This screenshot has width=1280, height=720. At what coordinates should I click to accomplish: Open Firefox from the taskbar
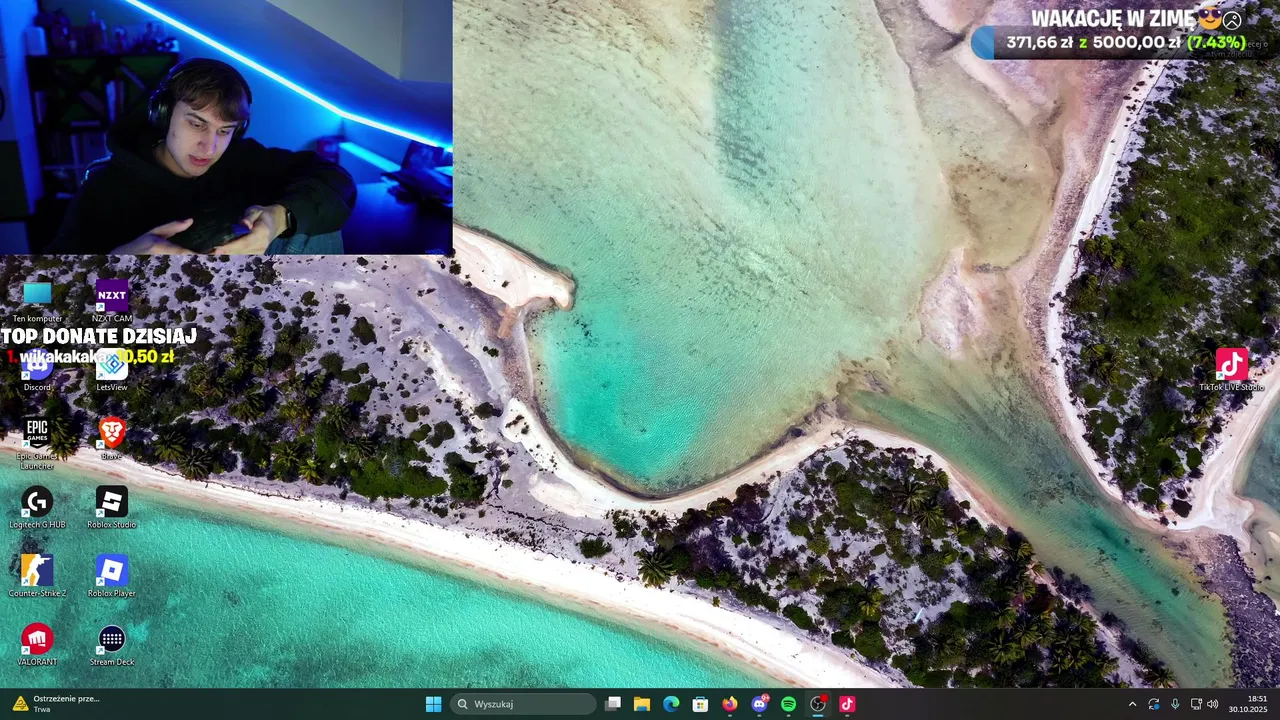730,704
